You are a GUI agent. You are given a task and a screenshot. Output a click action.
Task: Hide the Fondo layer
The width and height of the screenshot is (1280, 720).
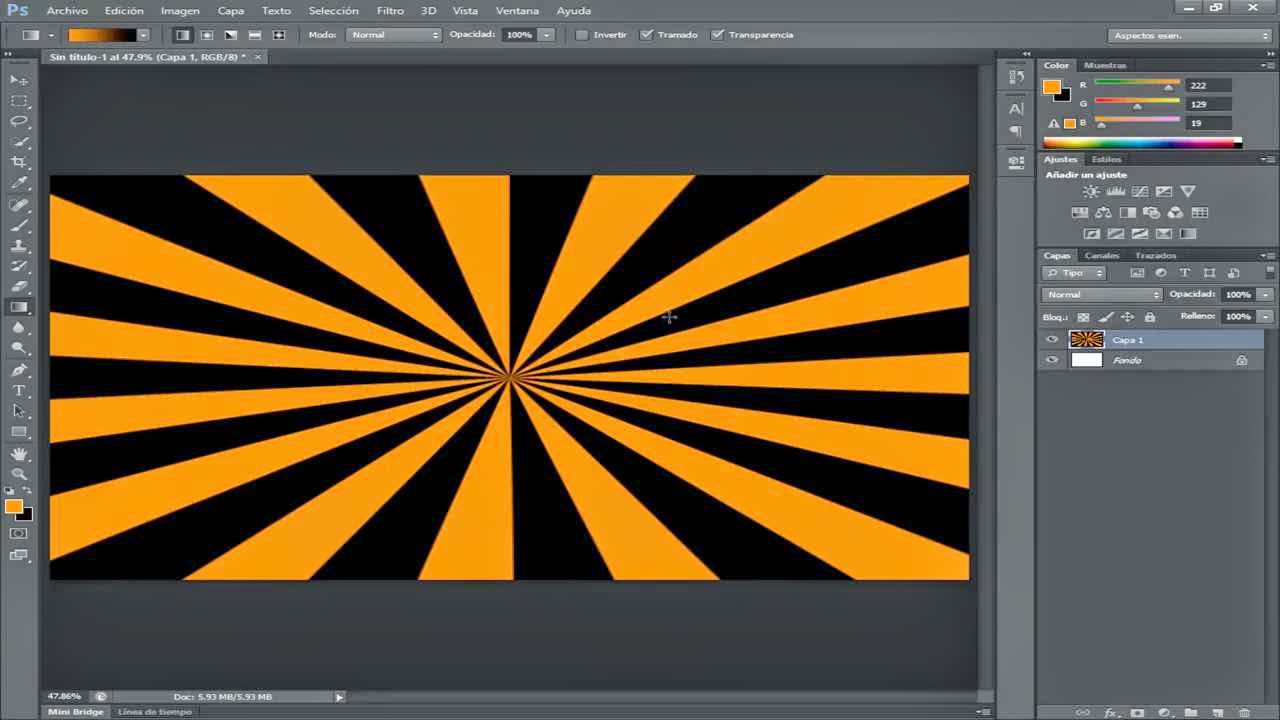click(x=1052, y=360)
